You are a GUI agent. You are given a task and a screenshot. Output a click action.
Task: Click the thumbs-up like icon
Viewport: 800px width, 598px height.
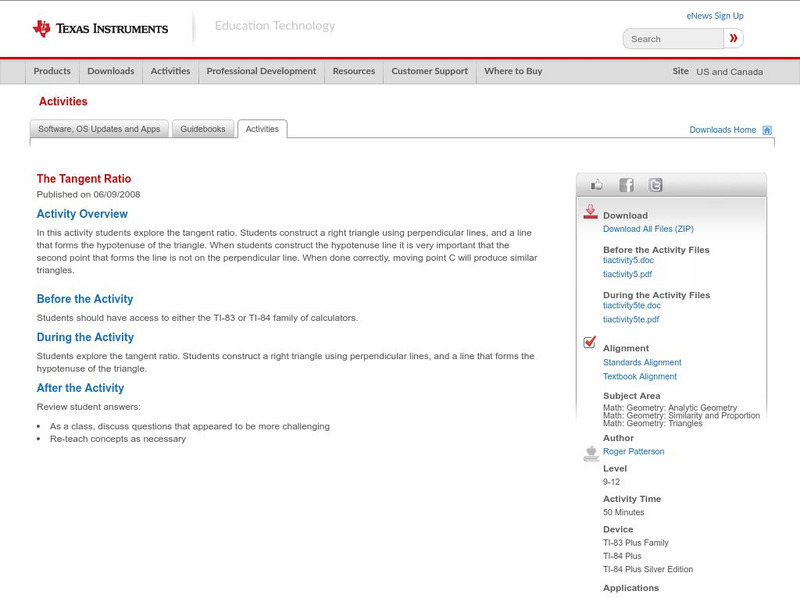pyautogui.click(x=598, y=183)
